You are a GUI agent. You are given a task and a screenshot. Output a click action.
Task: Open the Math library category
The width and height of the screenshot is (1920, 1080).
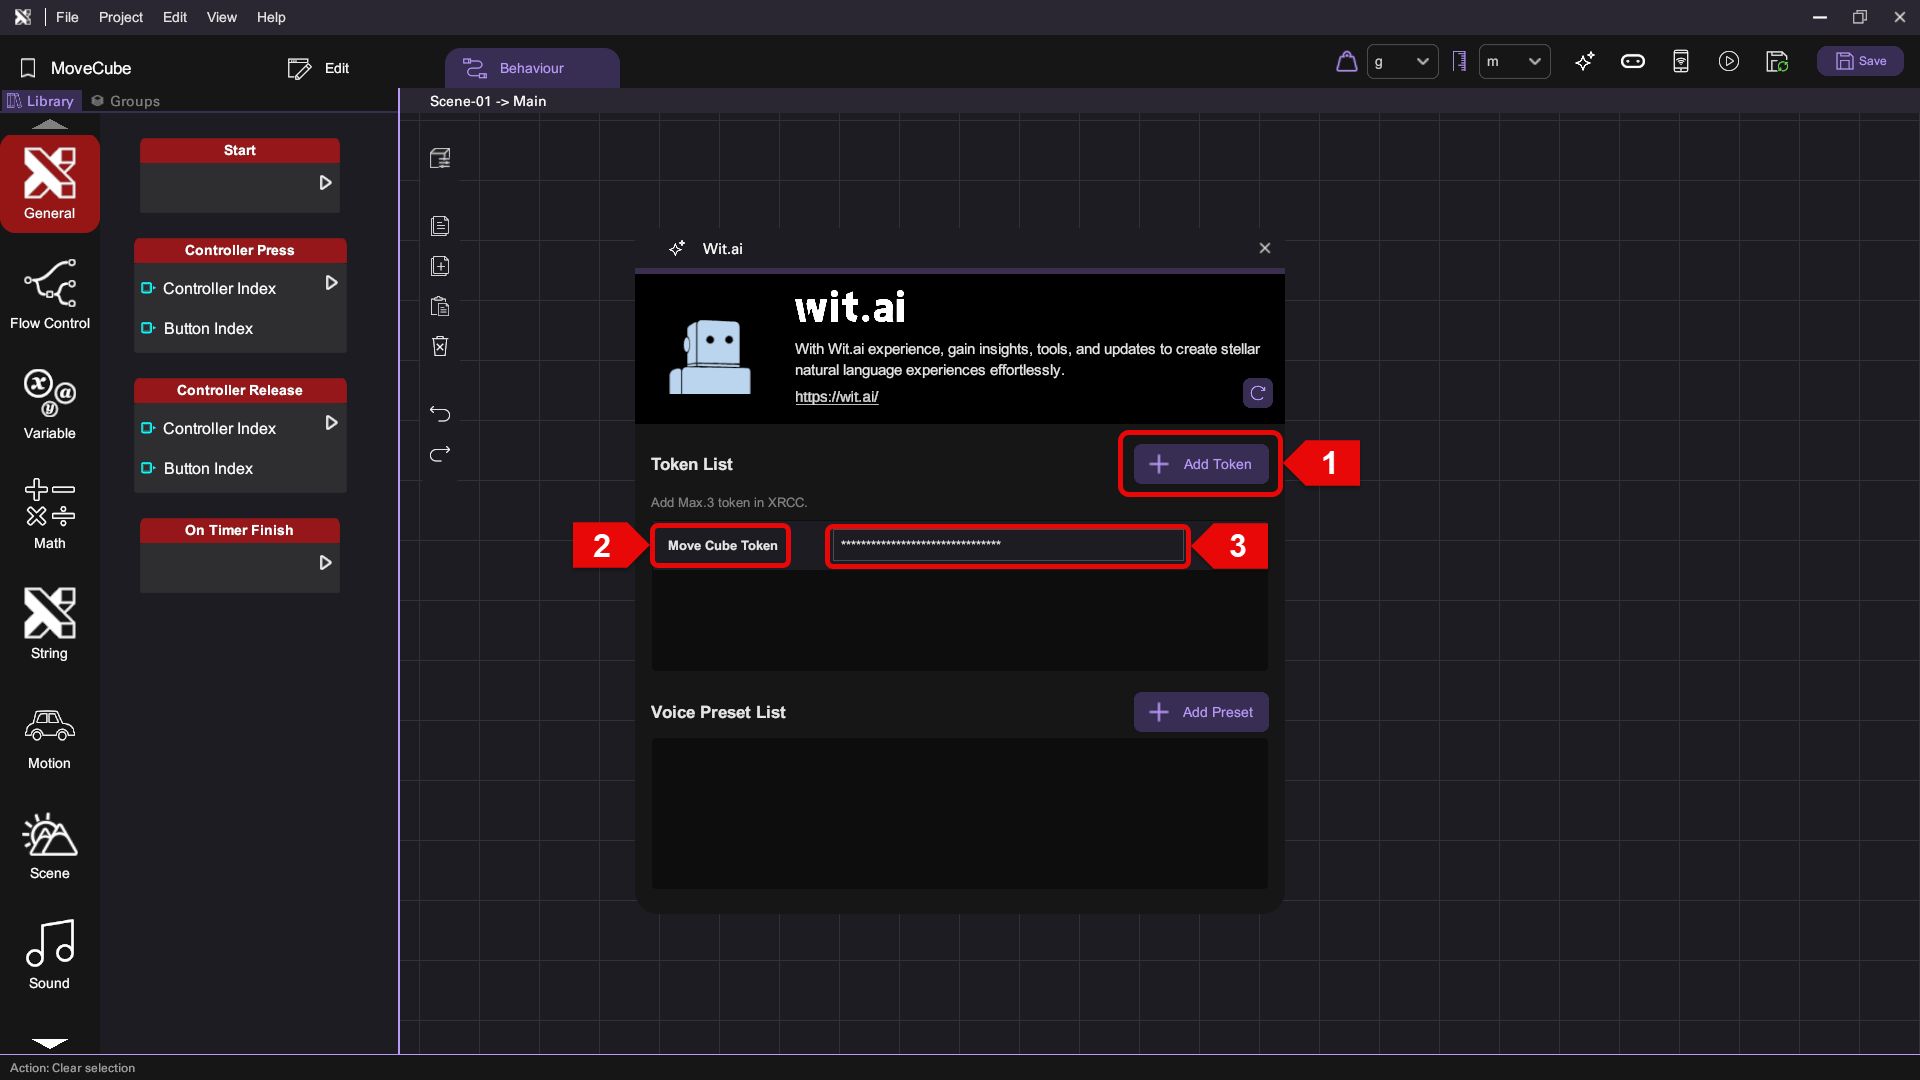pos(50,514)
